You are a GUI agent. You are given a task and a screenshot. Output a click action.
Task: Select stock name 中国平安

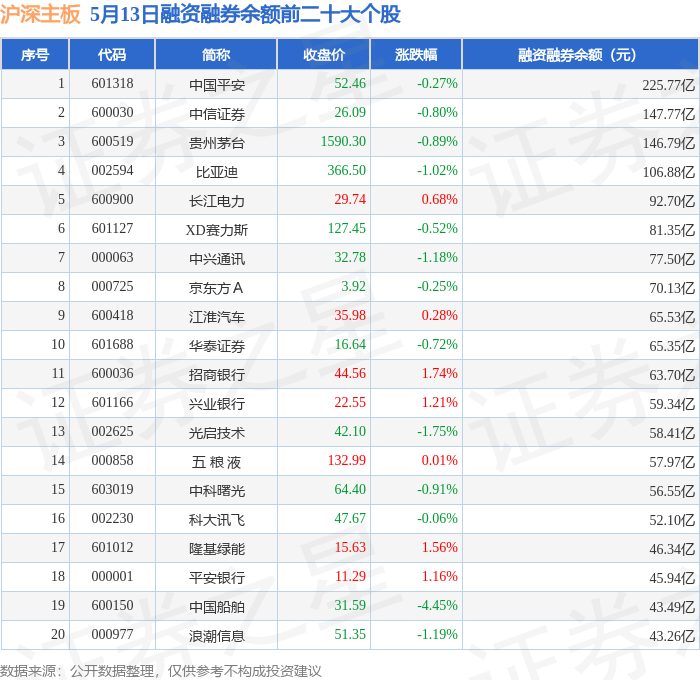click(x=217, y=85)
